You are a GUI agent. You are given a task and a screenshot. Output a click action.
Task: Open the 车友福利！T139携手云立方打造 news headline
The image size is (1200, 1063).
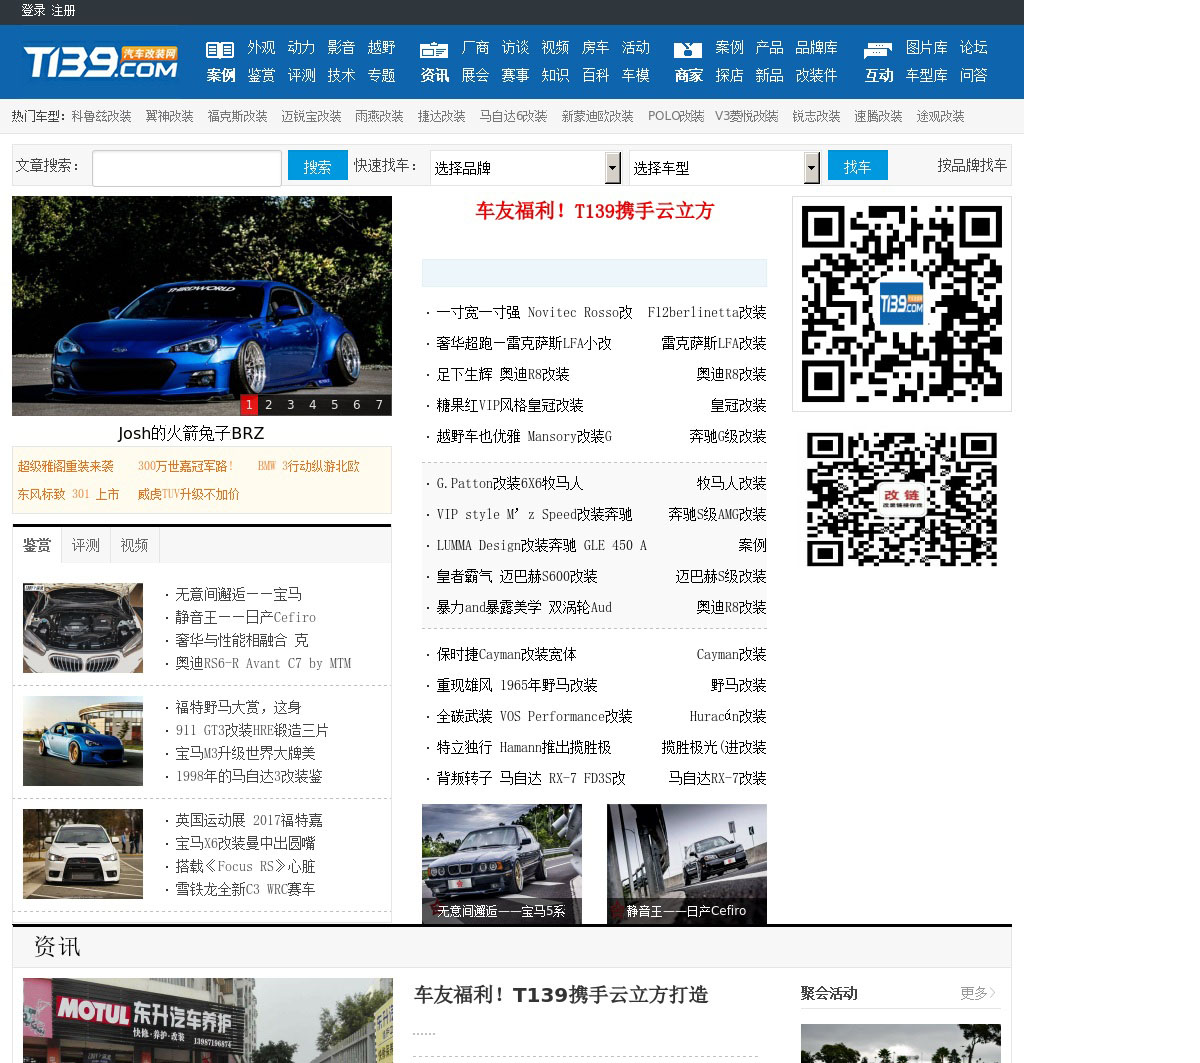click(561, 995)
